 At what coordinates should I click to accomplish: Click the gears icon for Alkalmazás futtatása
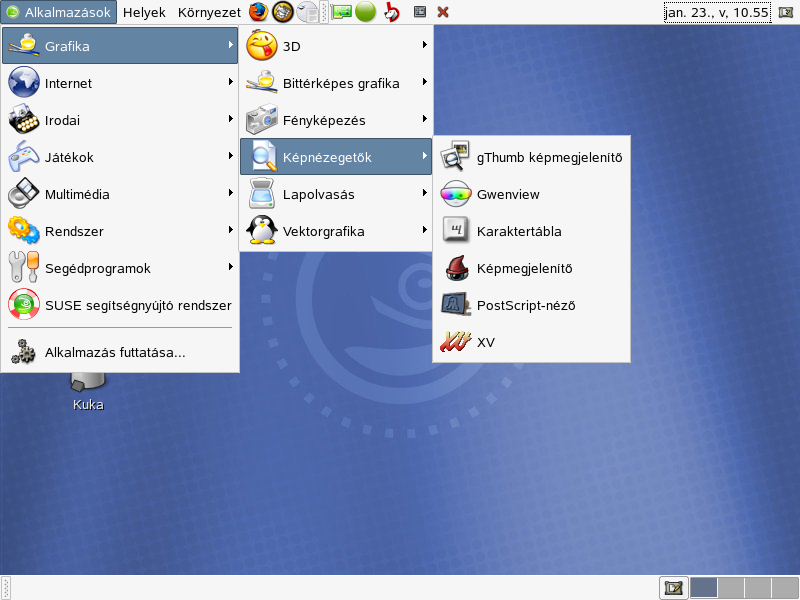(x=23, y=352)
